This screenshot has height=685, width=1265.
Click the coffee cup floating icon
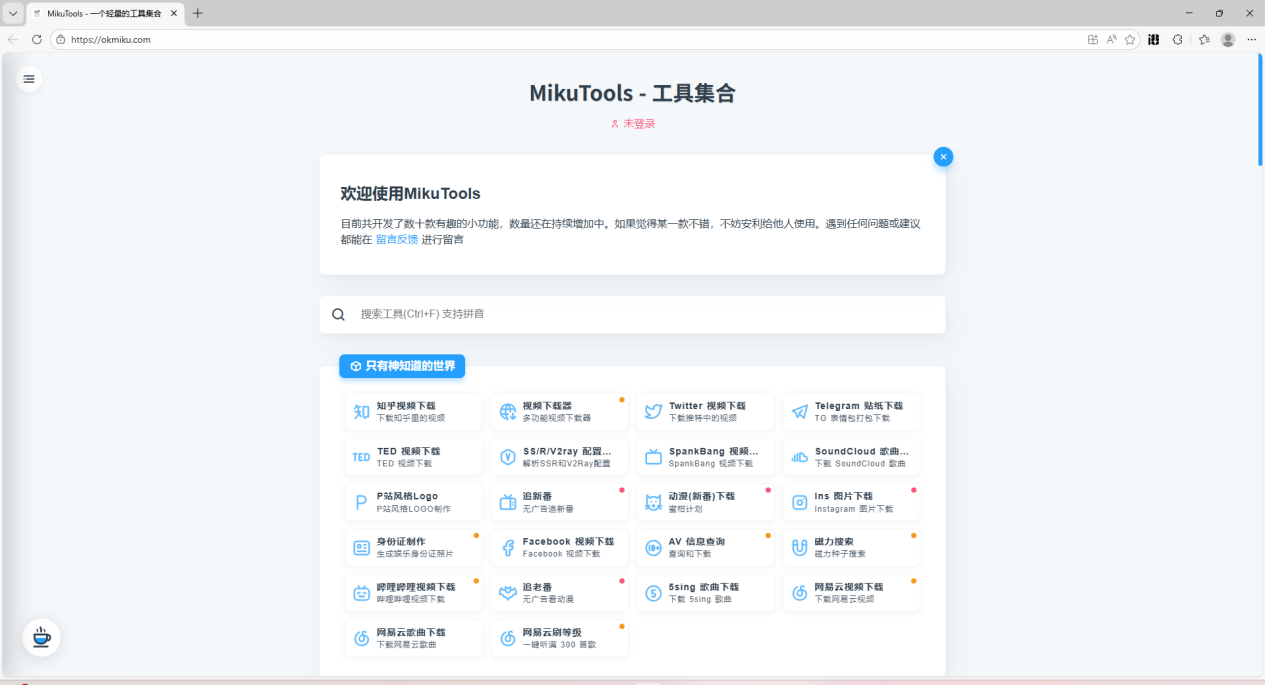42,637
